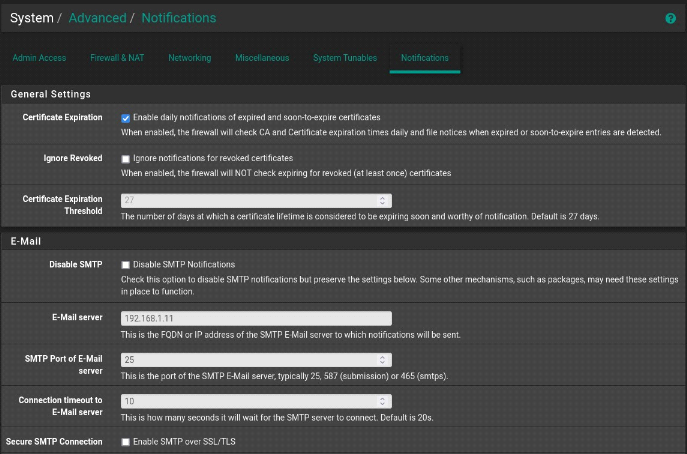Click the active Notifications tab
The image size is (687, 454).
(425, 58)
